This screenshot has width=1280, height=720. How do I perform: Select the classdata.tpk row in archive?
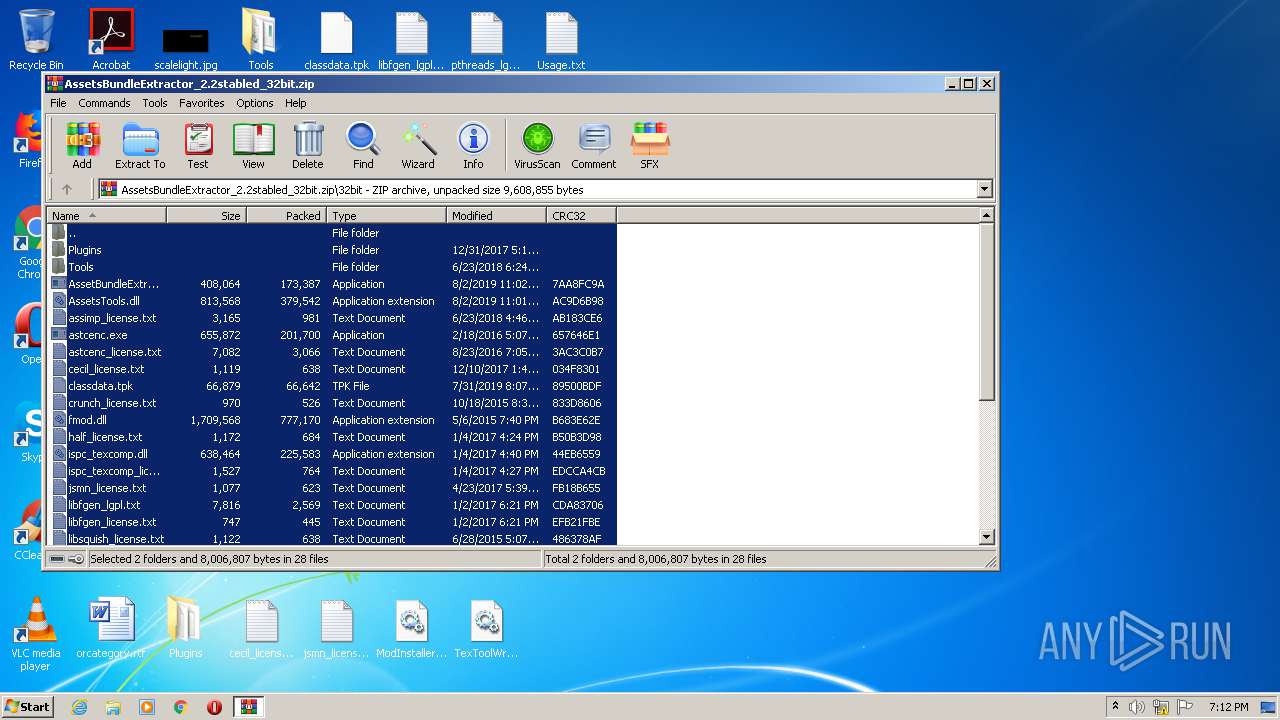click(332, 386)
